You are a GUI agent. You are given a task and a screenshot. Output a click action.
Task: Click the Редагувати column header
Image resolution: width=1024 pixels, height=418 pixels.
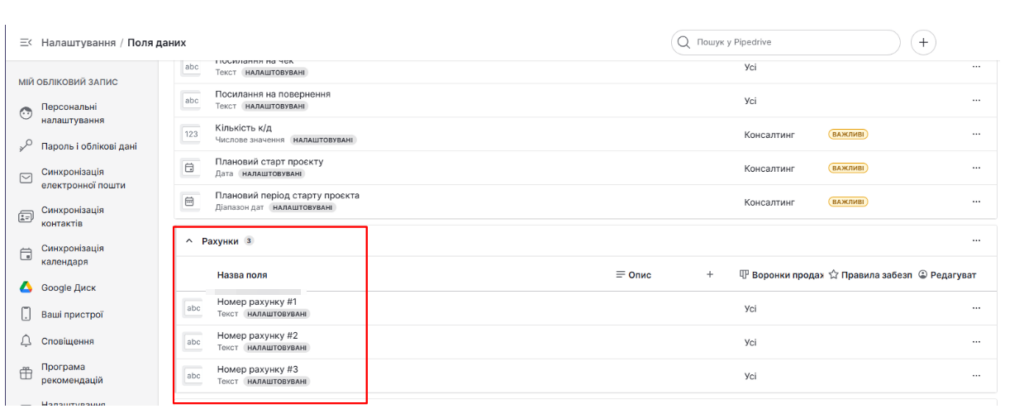coord(947,275)
